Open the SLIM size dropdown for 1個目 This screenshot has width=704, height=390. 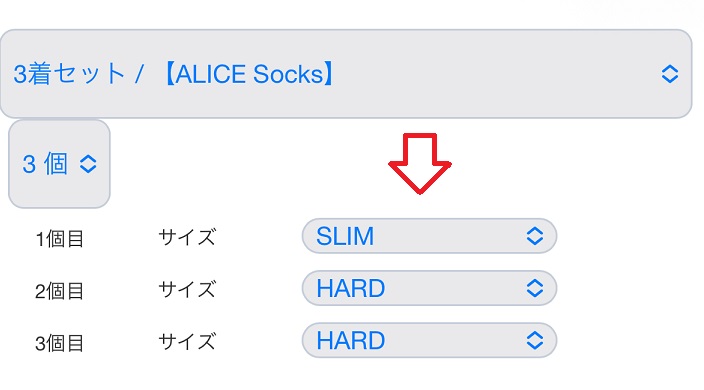tap(429, 236)
